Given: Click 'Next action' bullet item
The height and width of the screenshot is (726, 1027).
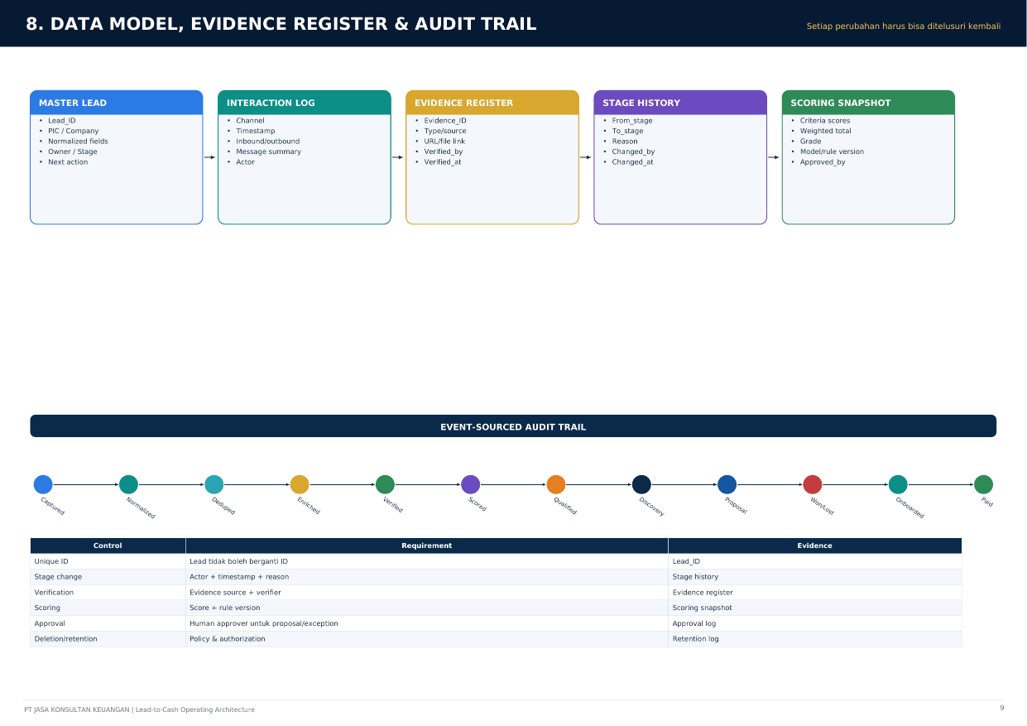Looking at the screenshot, I should pyautogui.click(x=67, y=162).
